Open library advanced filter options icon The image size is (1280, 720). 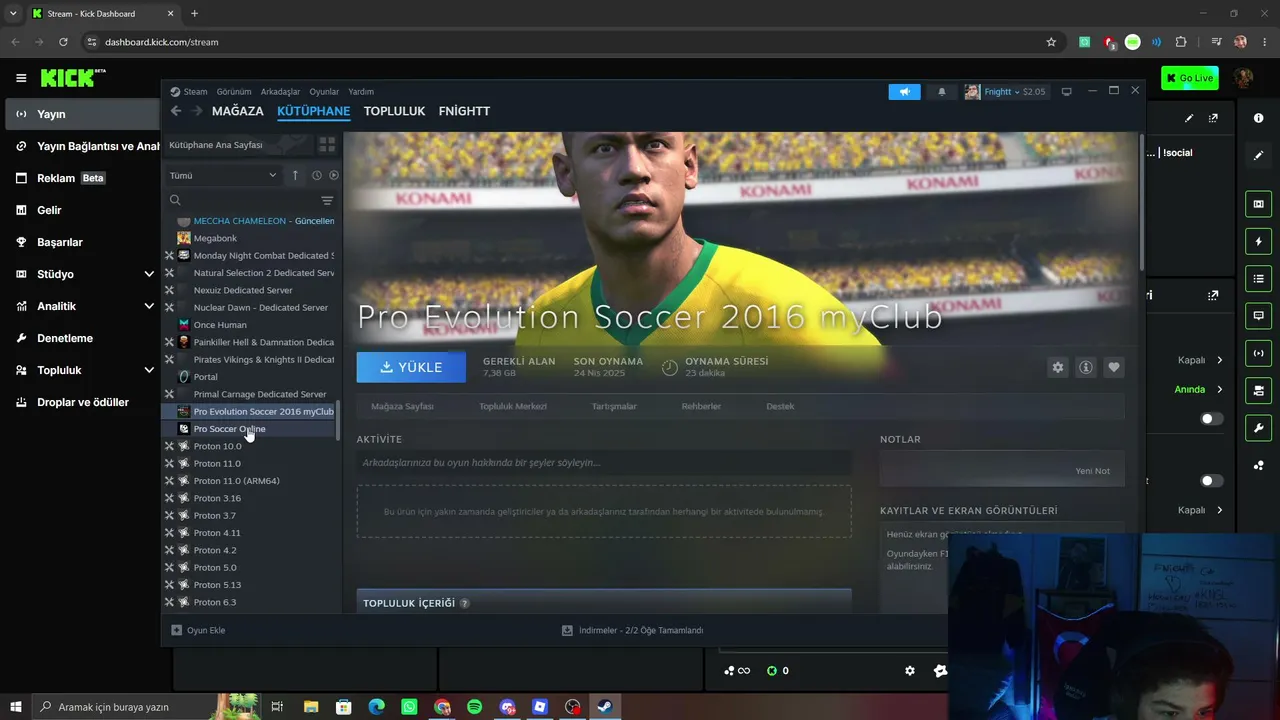327,201
